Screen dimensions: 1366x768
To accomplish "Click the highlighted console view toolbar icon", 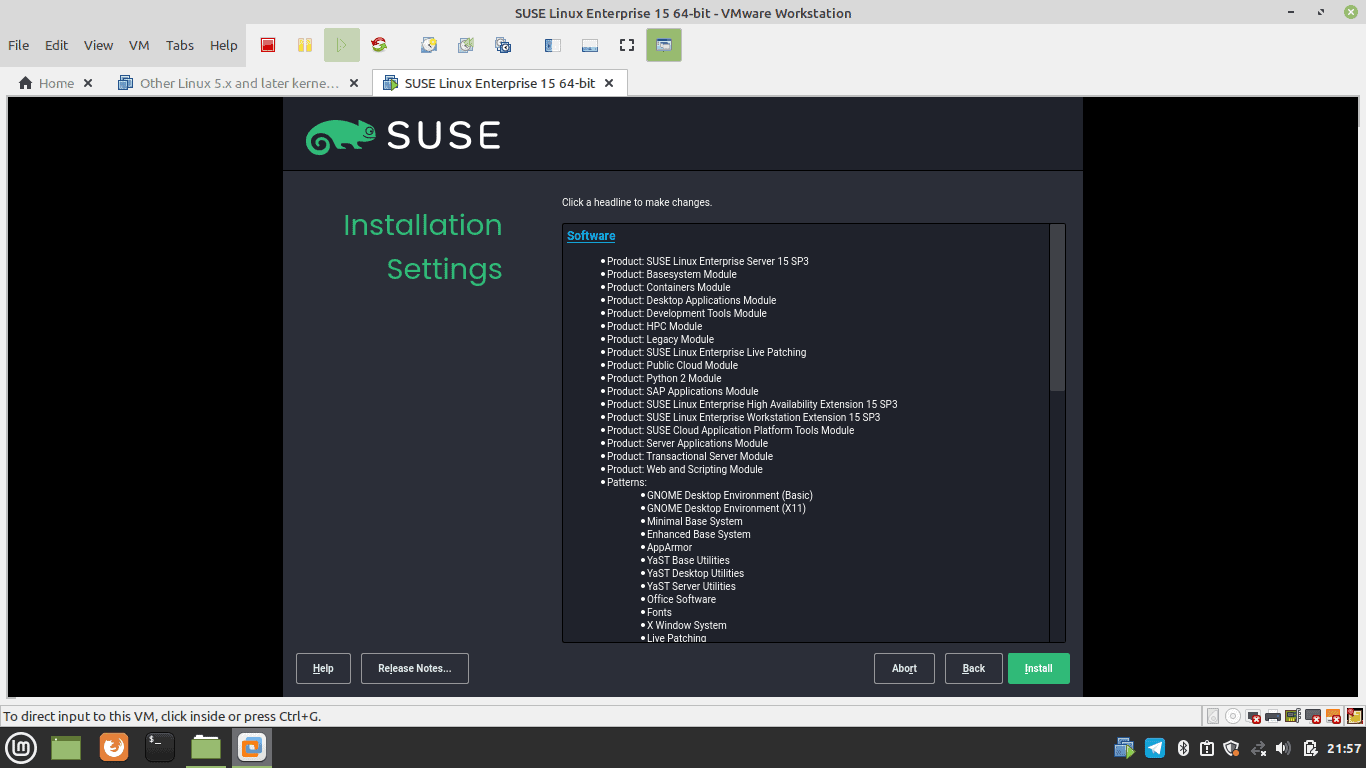I will (664, 45).
